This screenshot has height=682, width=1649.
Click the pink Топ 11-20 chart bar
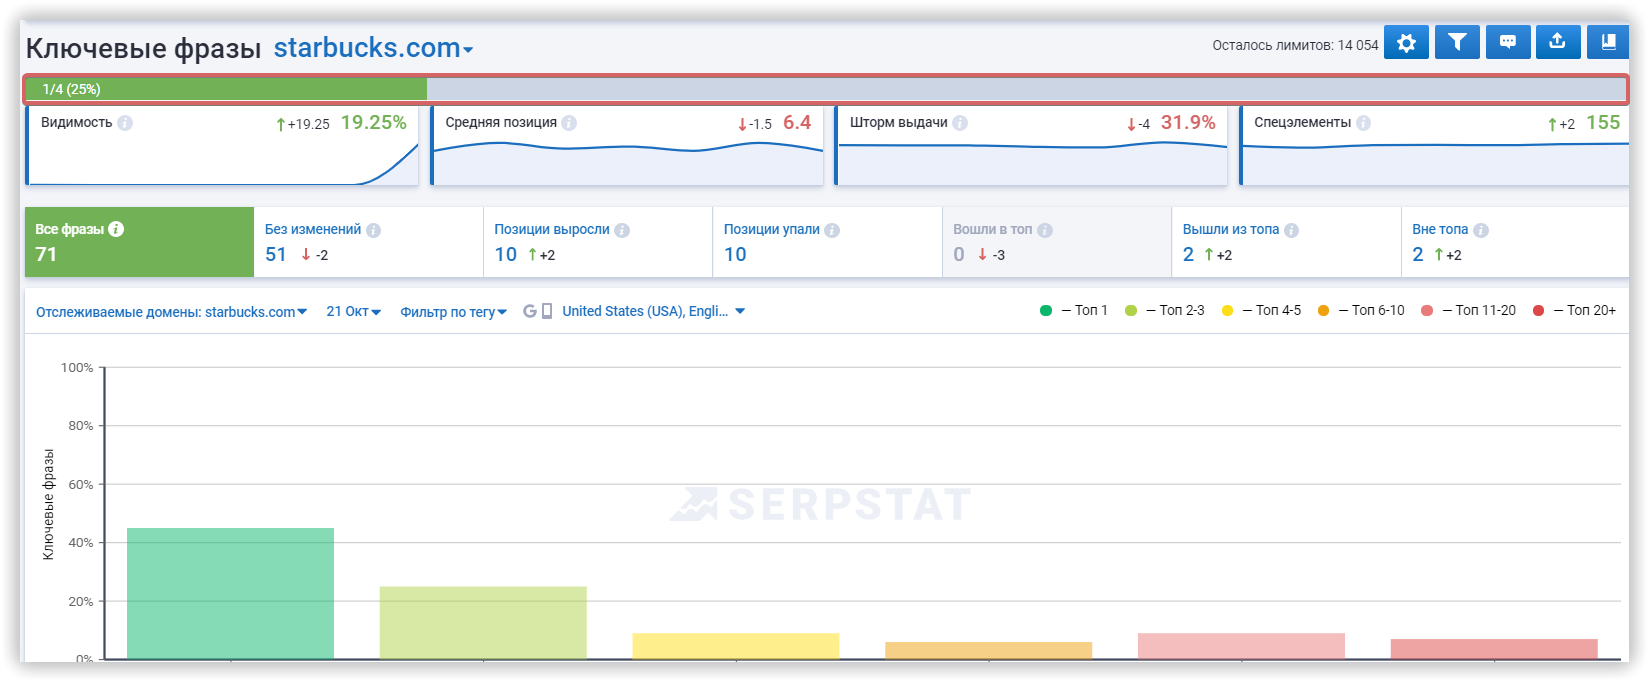(x=1241, y=646)
